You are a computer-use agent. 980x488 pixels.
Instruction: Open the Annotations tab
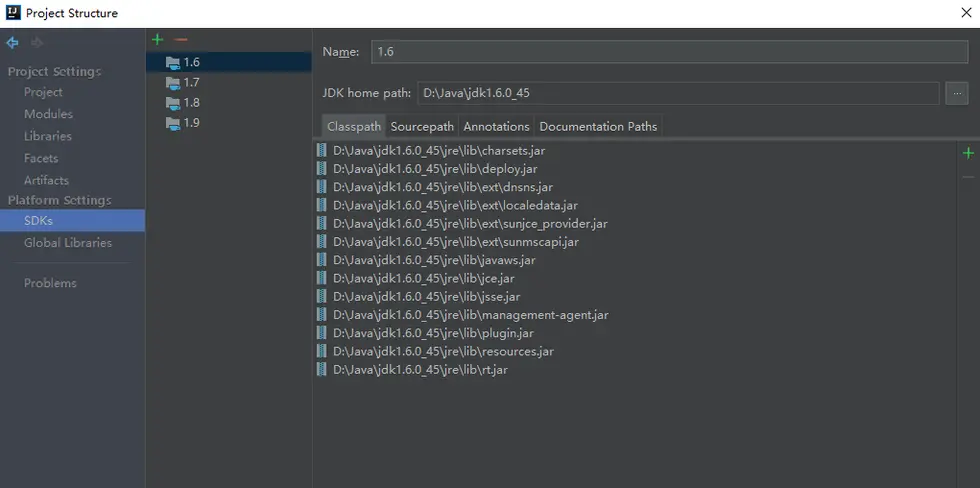(x=496, y=126)
